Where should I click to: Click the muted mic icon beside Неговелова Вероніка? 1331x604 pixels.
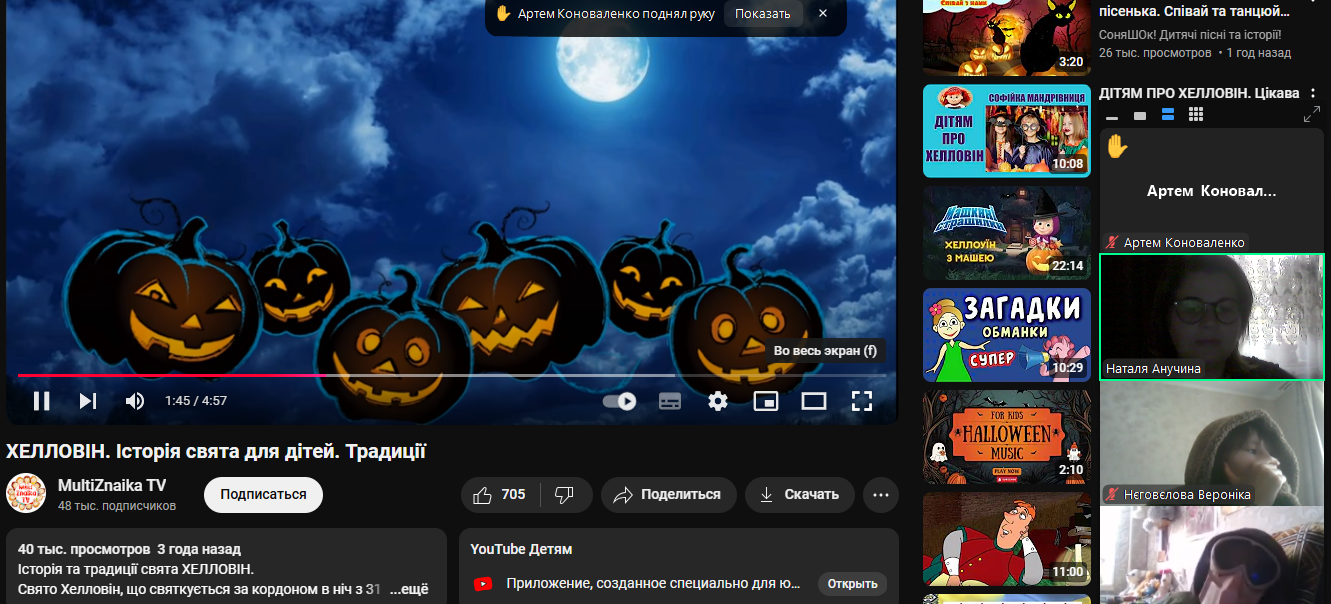click(1112, 495)
